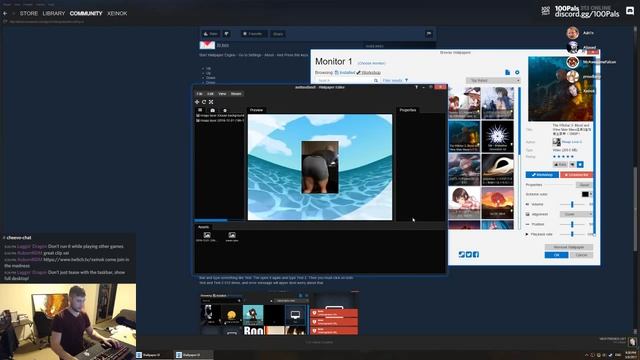Go back using Steam's back arrow
Viewport: 640px width, 360px height.
point(5,13)
